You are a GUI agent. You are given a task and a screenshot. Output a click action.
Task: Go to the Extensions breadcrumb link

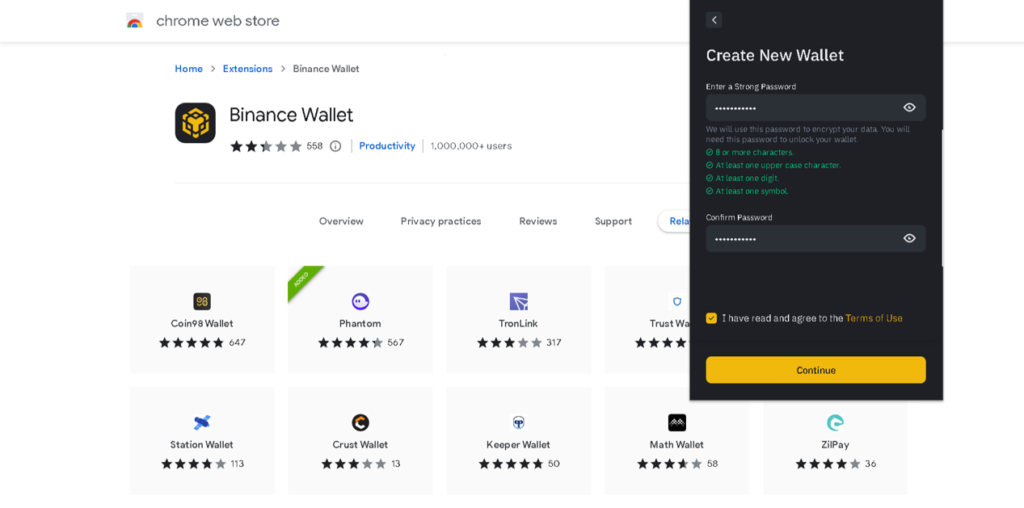[248, 69]
